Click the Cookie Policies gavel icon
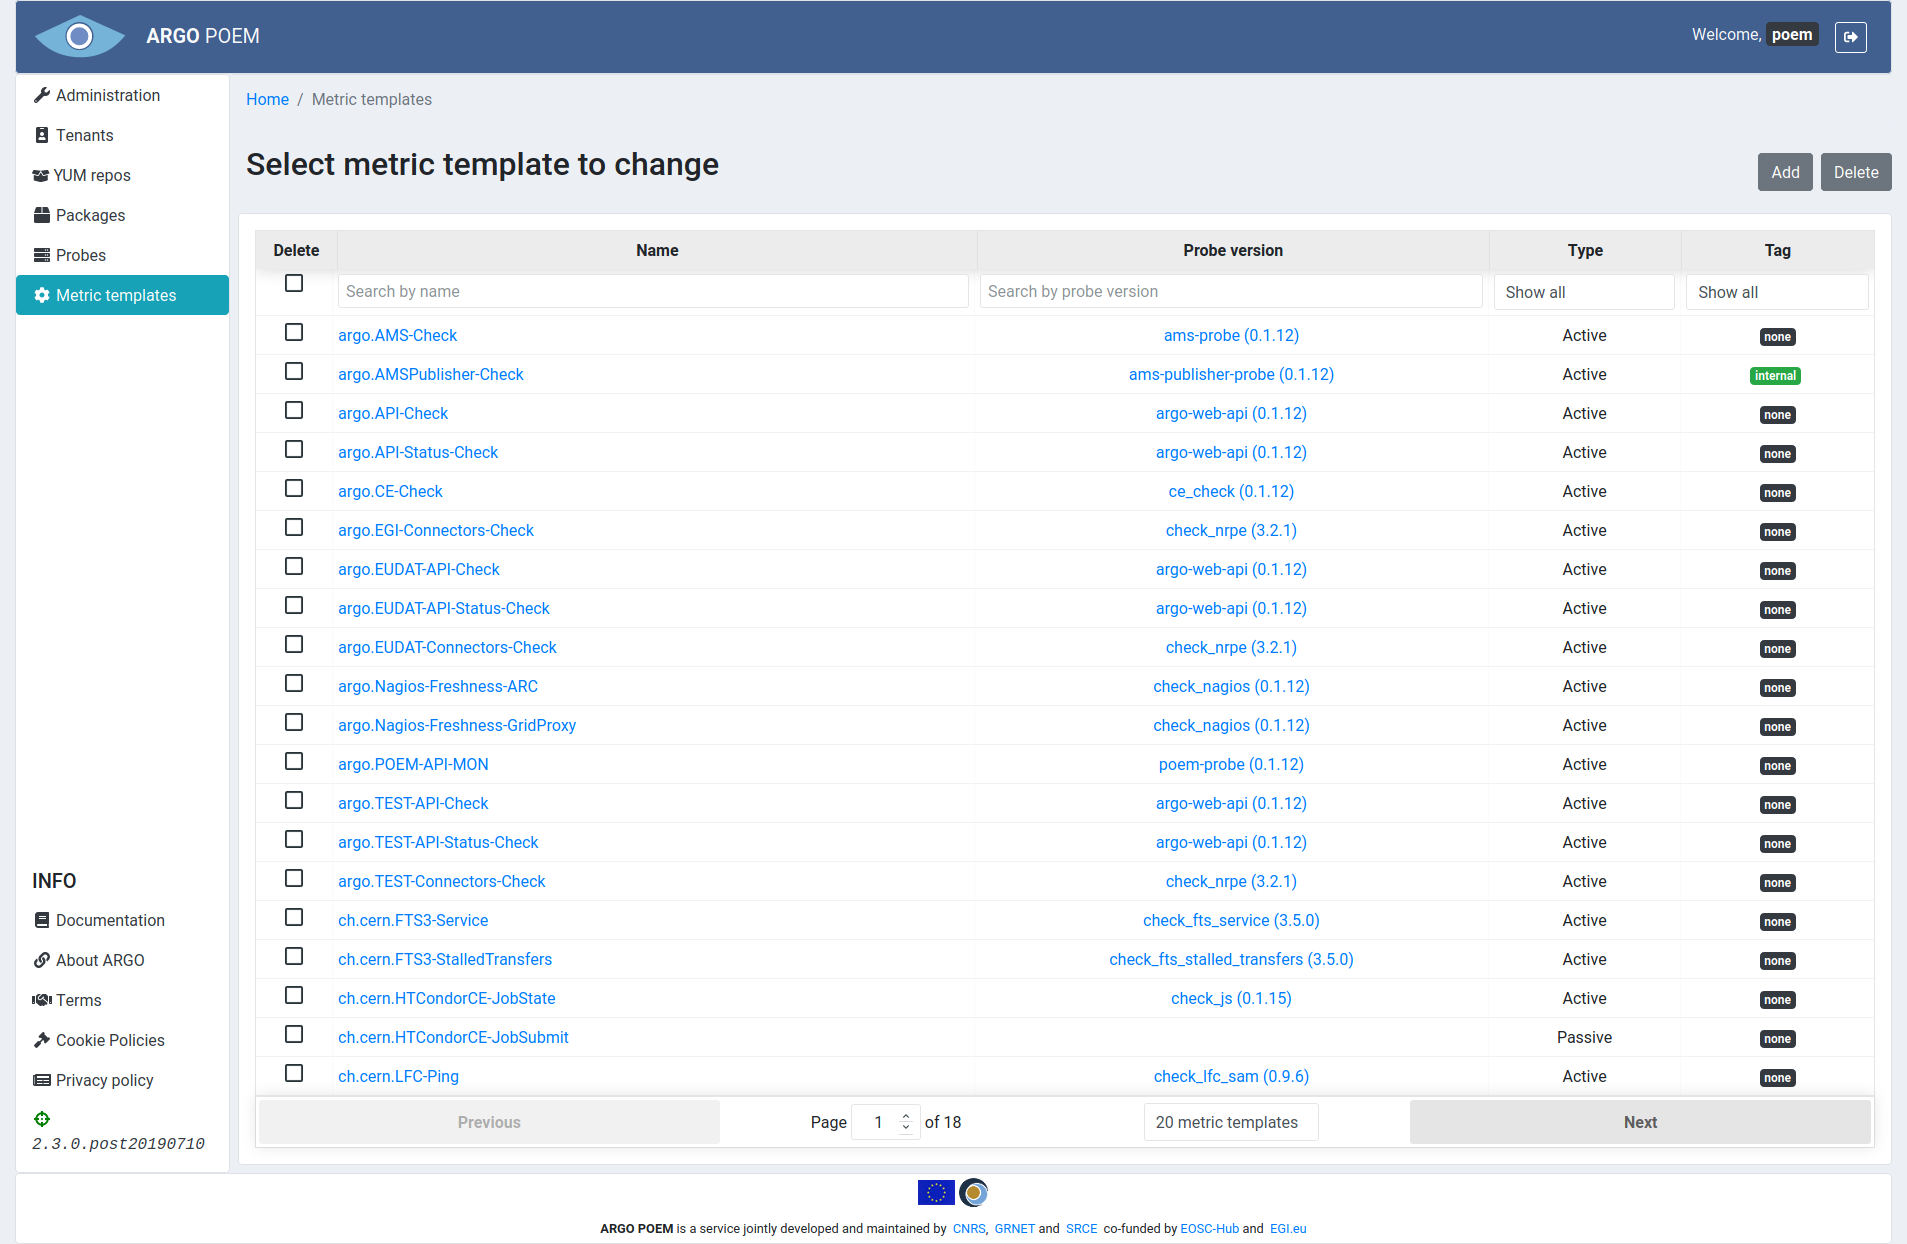This screenshot has height=1244, width=1907. (42, 1040)
